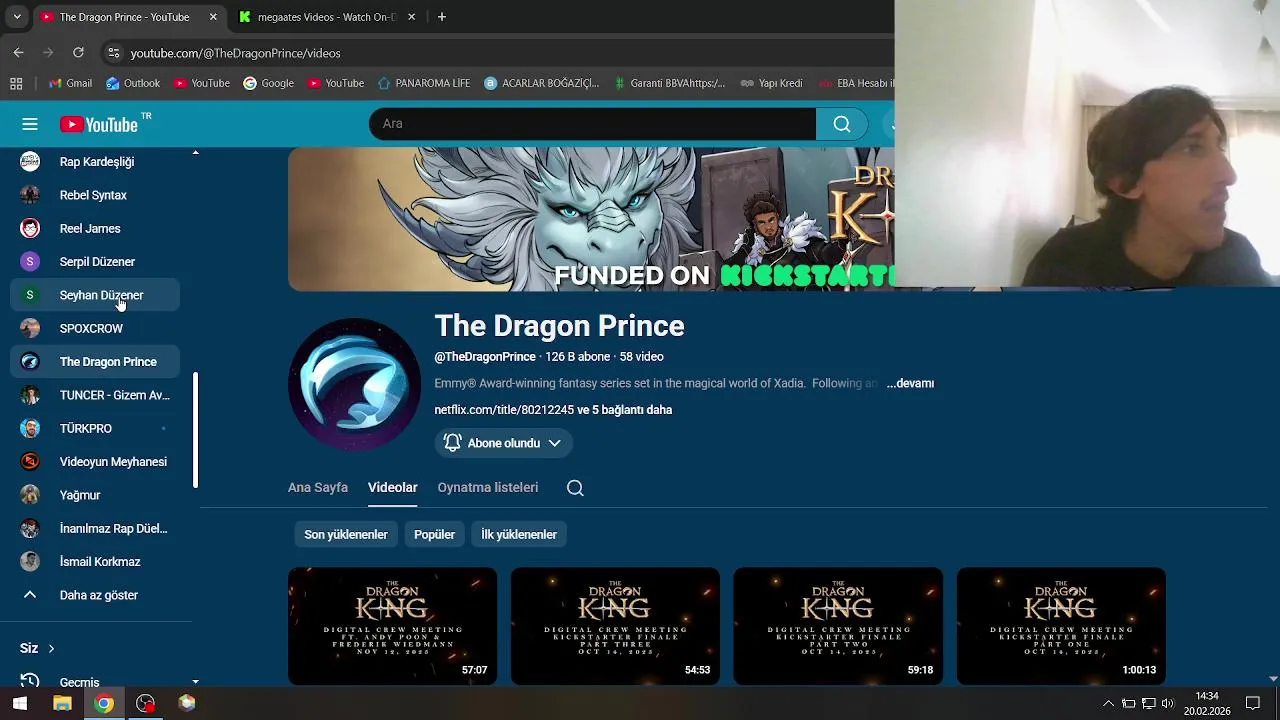Open Chrome tab search dropdown arrow
This screenshot has width=1280, height=720.
[16, 17]
